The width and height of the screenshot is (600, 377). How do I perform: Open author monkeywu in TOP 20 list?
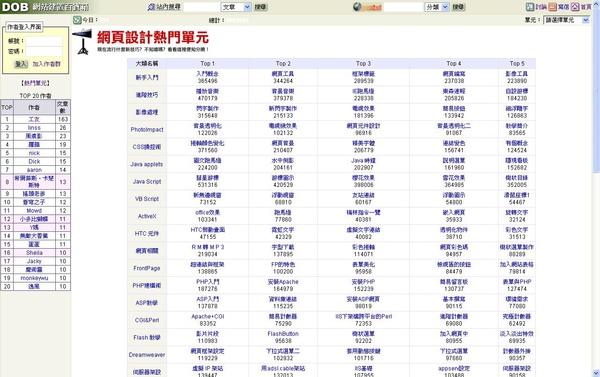(34, 278)
